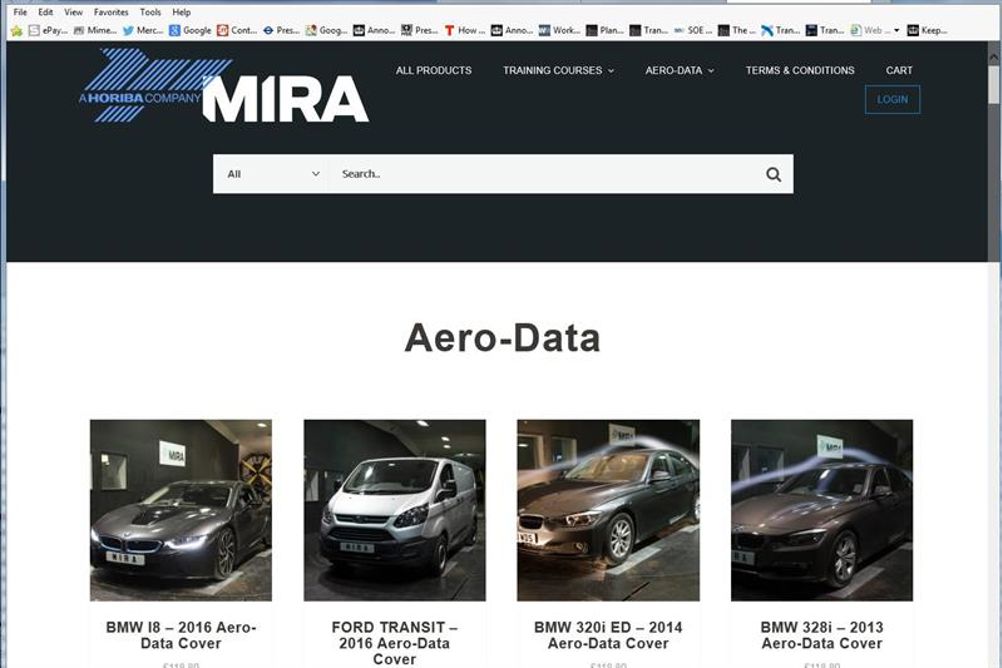The height and width of the screenshot is (668, 1002).
Task: Open the Web... favorite shortcut
Action: pyautogui.click(x=870, y=30)
